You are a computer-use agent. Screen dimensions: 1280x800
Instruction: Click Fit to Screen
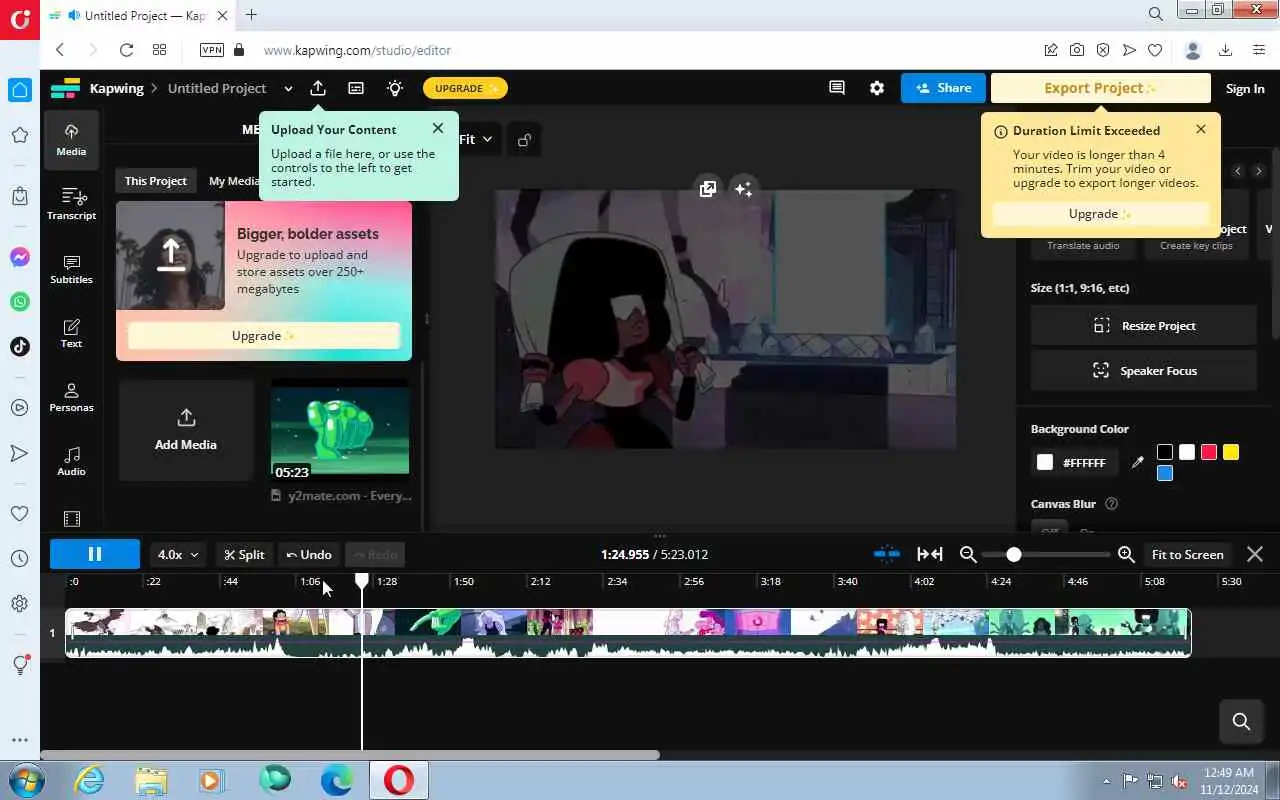click(1187, 554)
